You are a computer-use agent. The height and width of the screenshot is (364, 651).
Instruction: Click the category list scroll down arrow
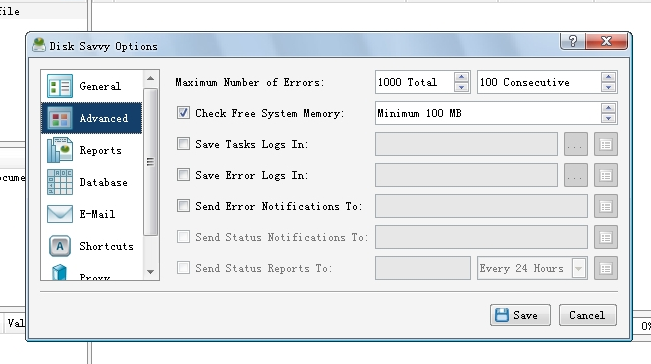click(x=150, y=272)
